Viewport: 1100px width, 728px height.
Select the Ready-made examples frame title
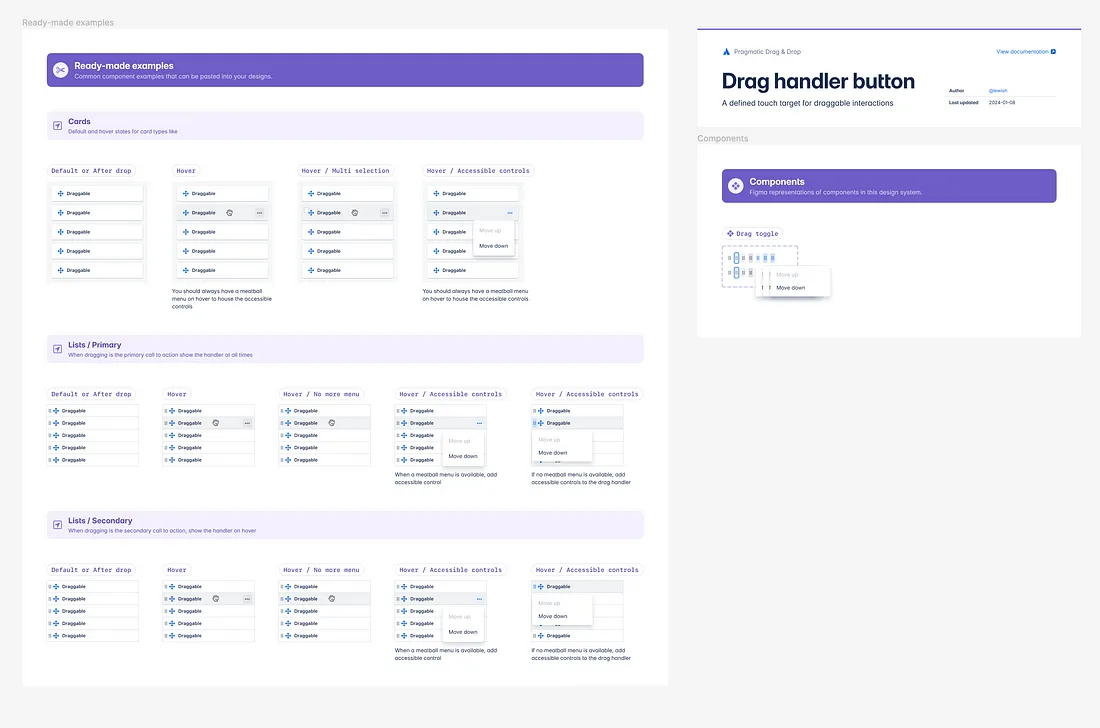point(68,22)
